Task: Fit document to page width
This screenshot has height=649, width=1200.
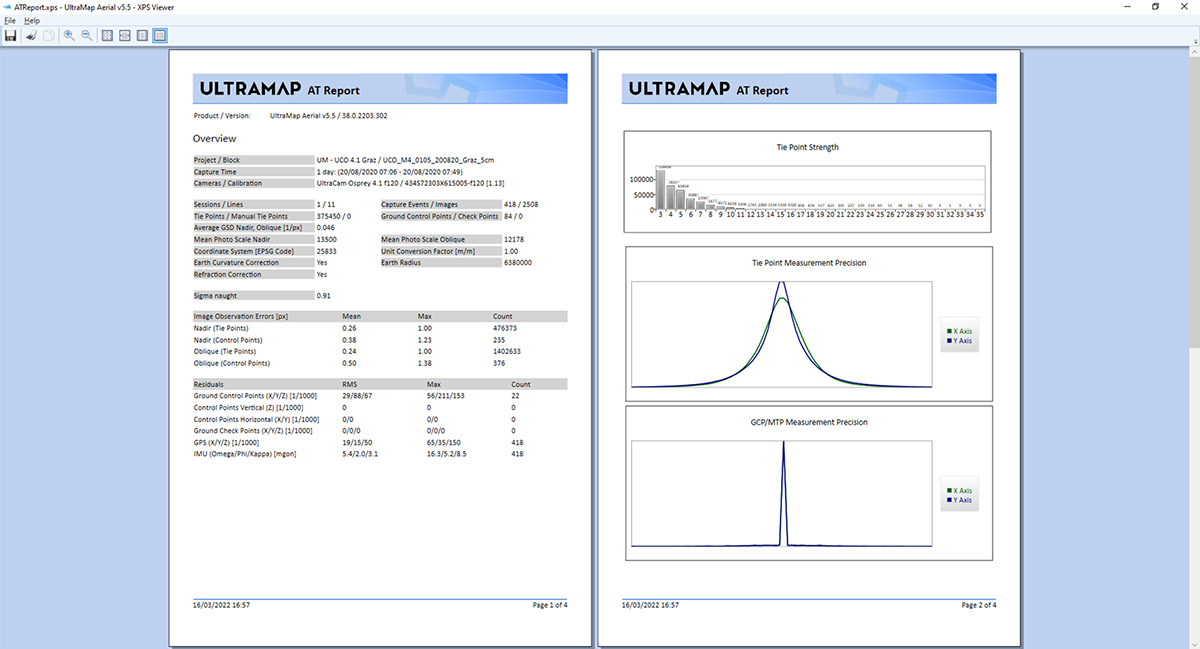Action: (x=125, y=35)
